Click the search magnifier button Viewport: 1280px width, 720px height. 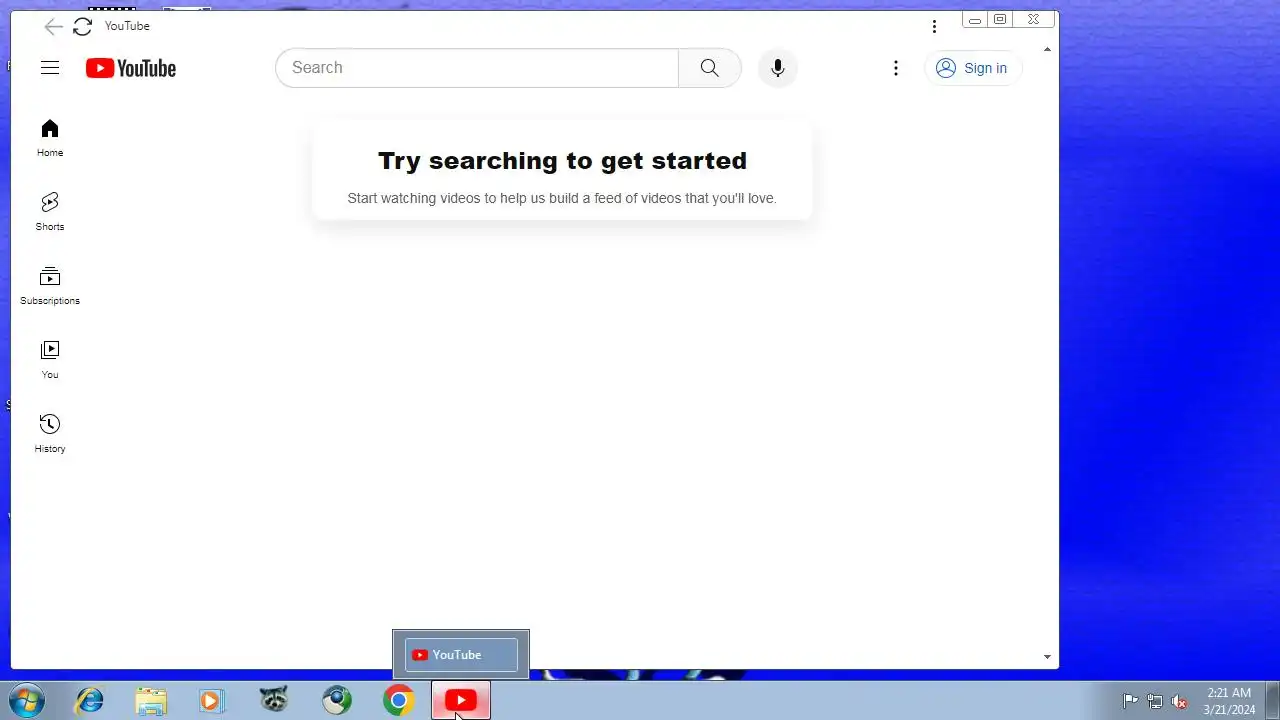[710, 68]
